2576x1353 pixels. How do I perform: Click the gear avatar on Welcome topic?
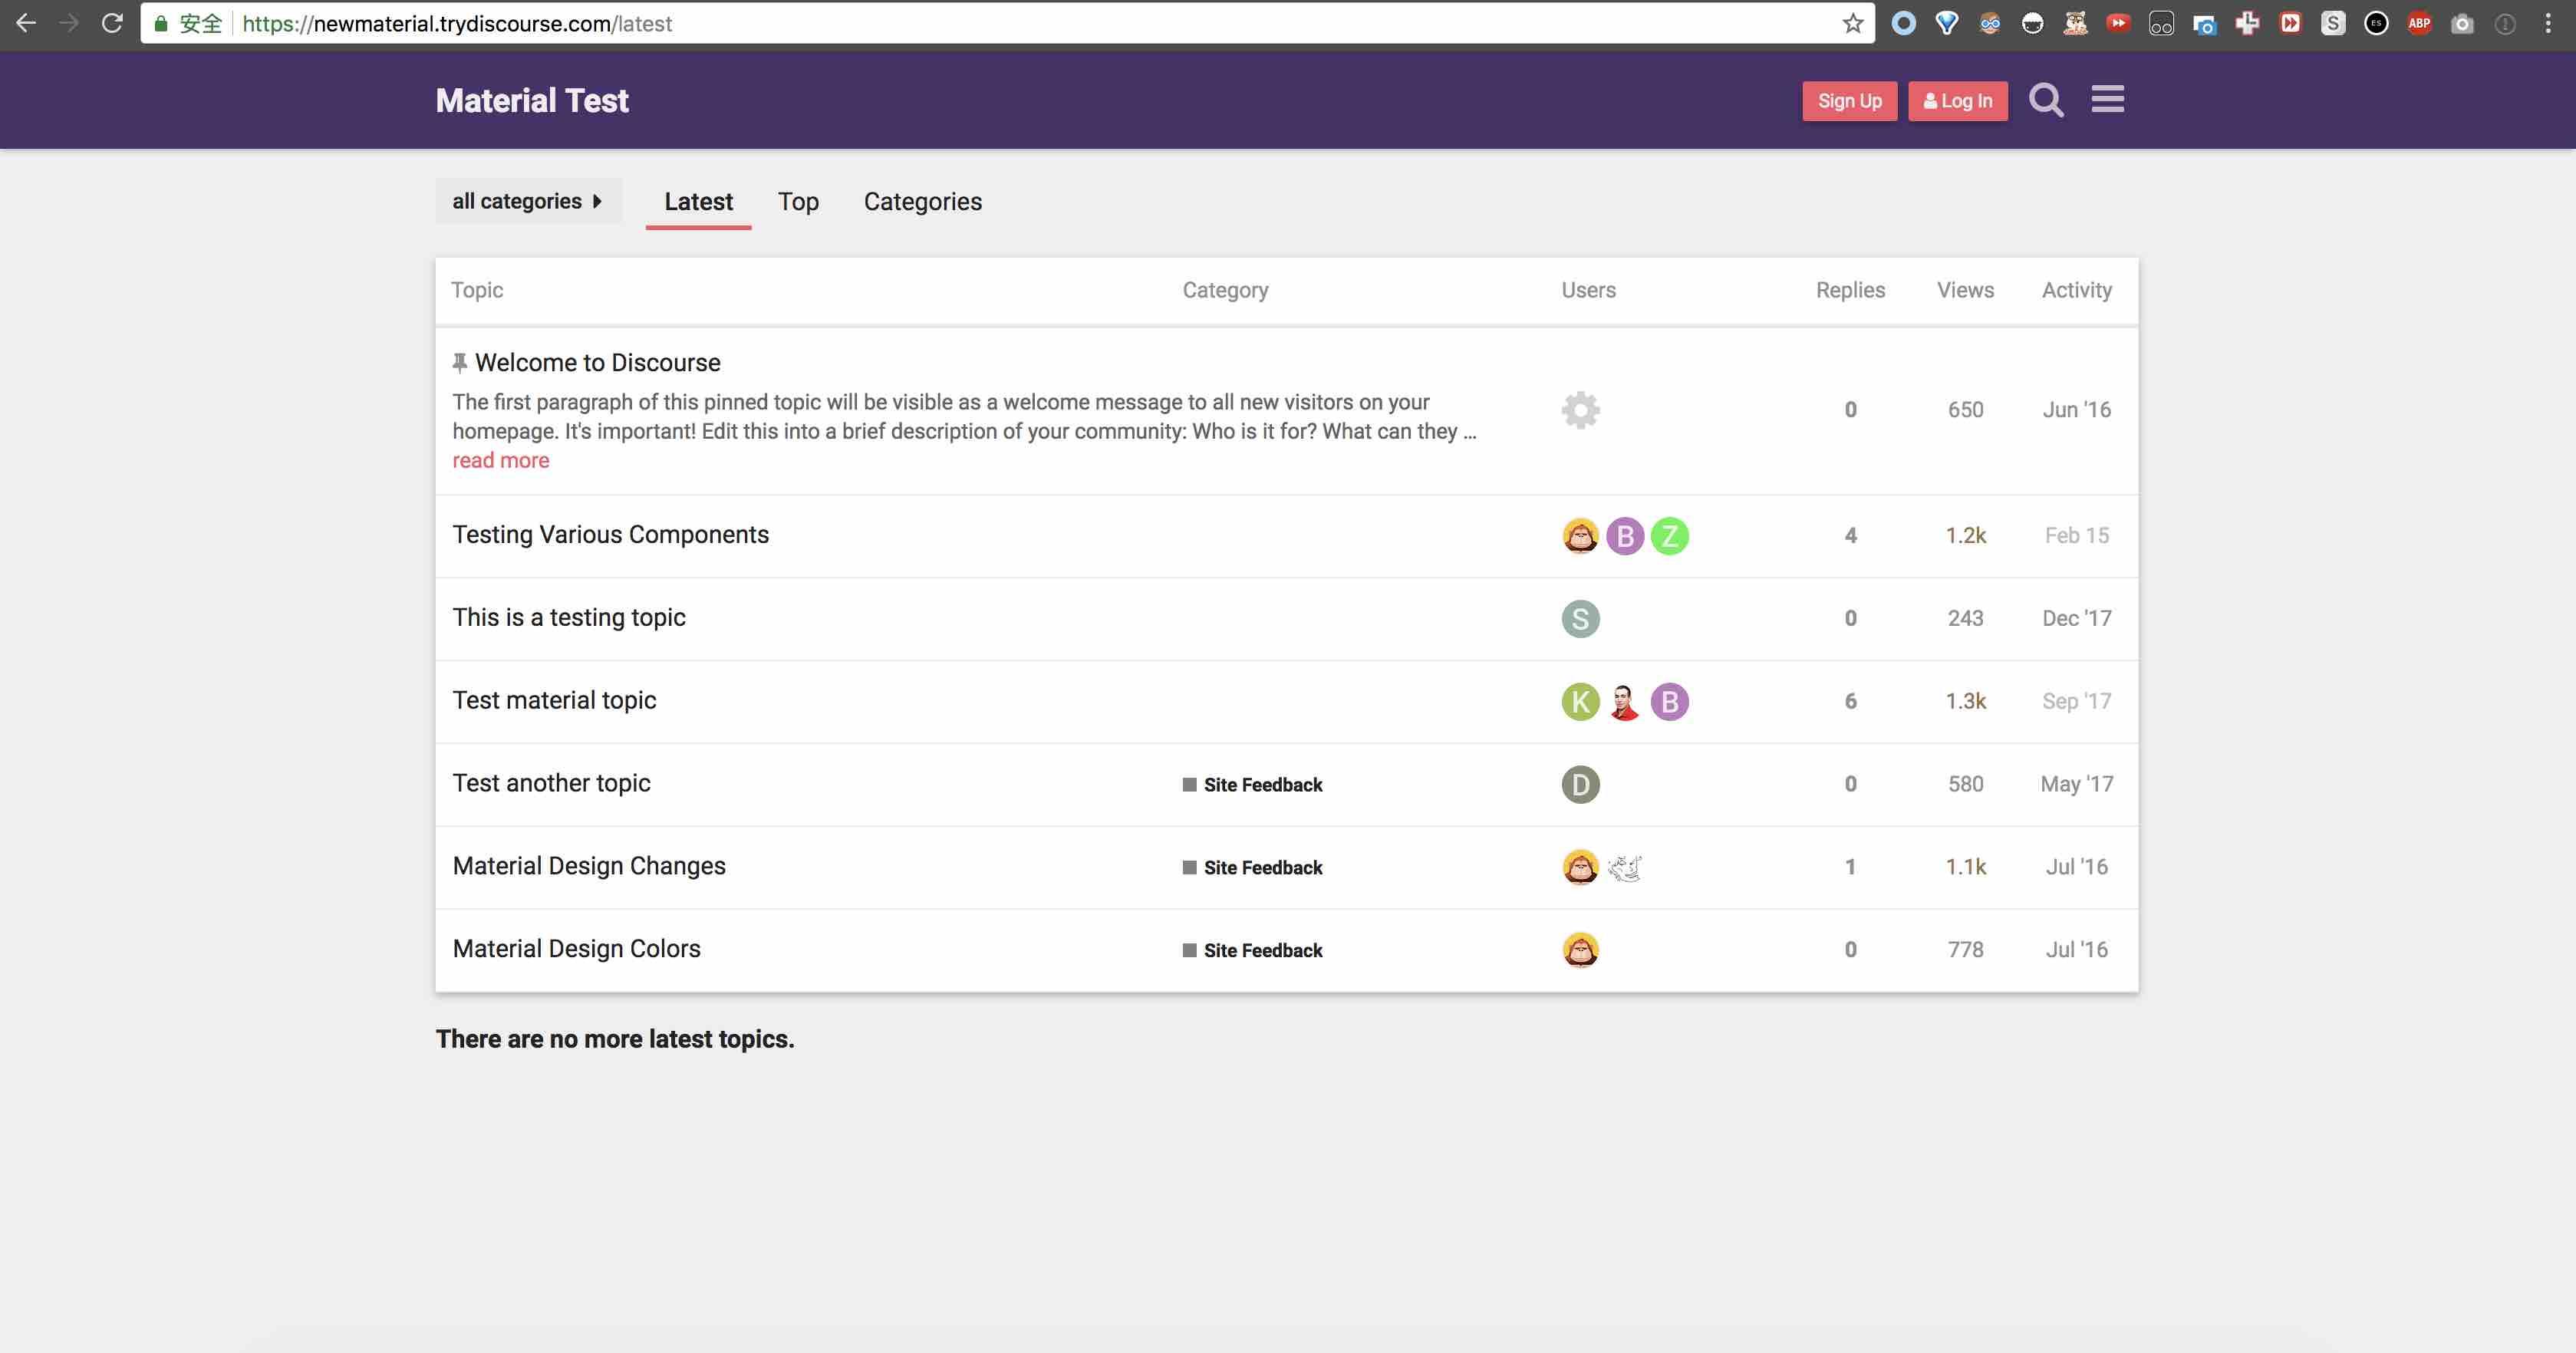click(x=1580, y=410)
